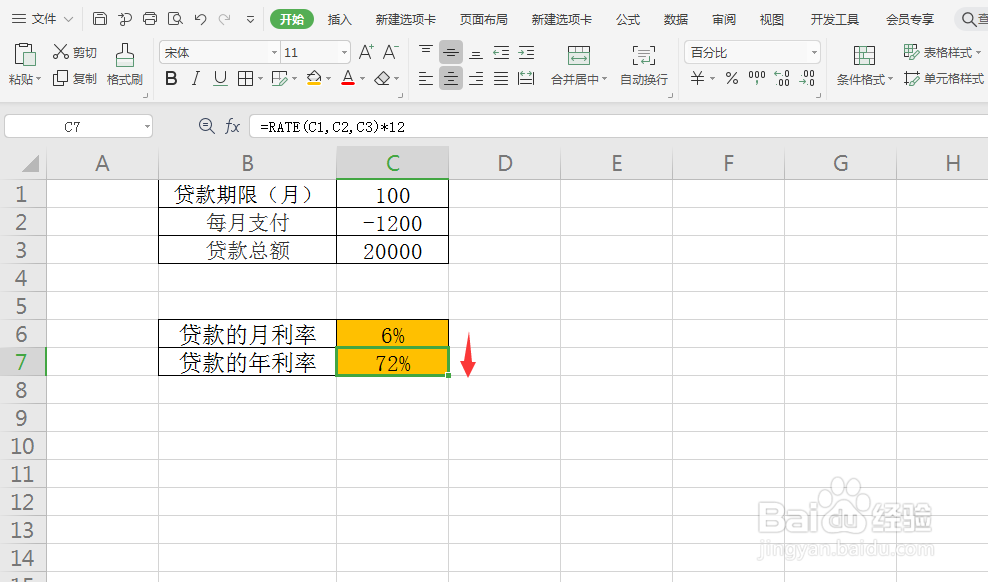Pick fill color bucket swatch
The image size is (988, 582).
click(314, 79)
